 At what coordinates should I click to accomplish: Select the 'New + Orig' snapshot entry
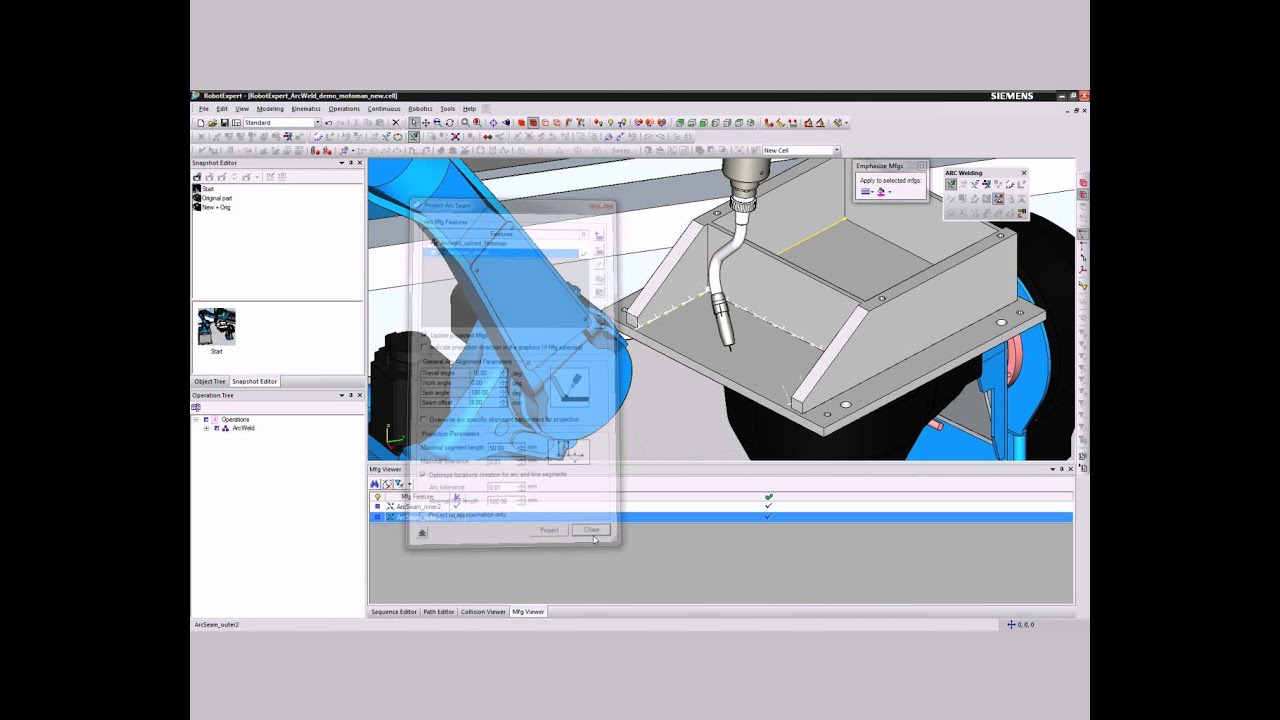tap(216, 207)
